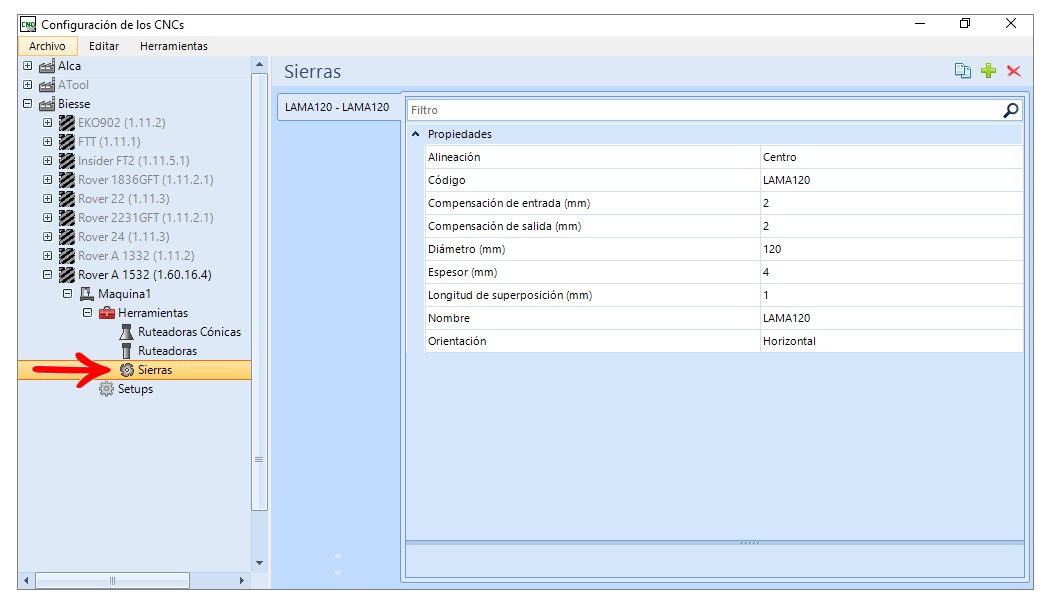Click the FTT machine icon
1046x610 pixels.
(x=67, y=141)
